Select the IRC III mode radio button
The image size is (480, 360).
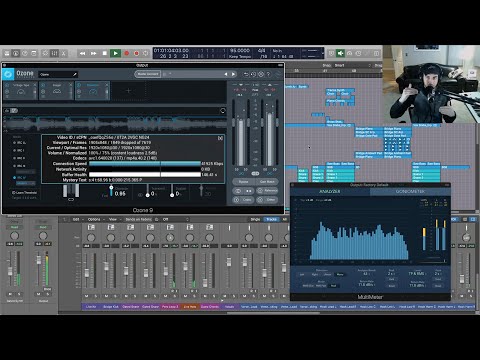[14, 166]
